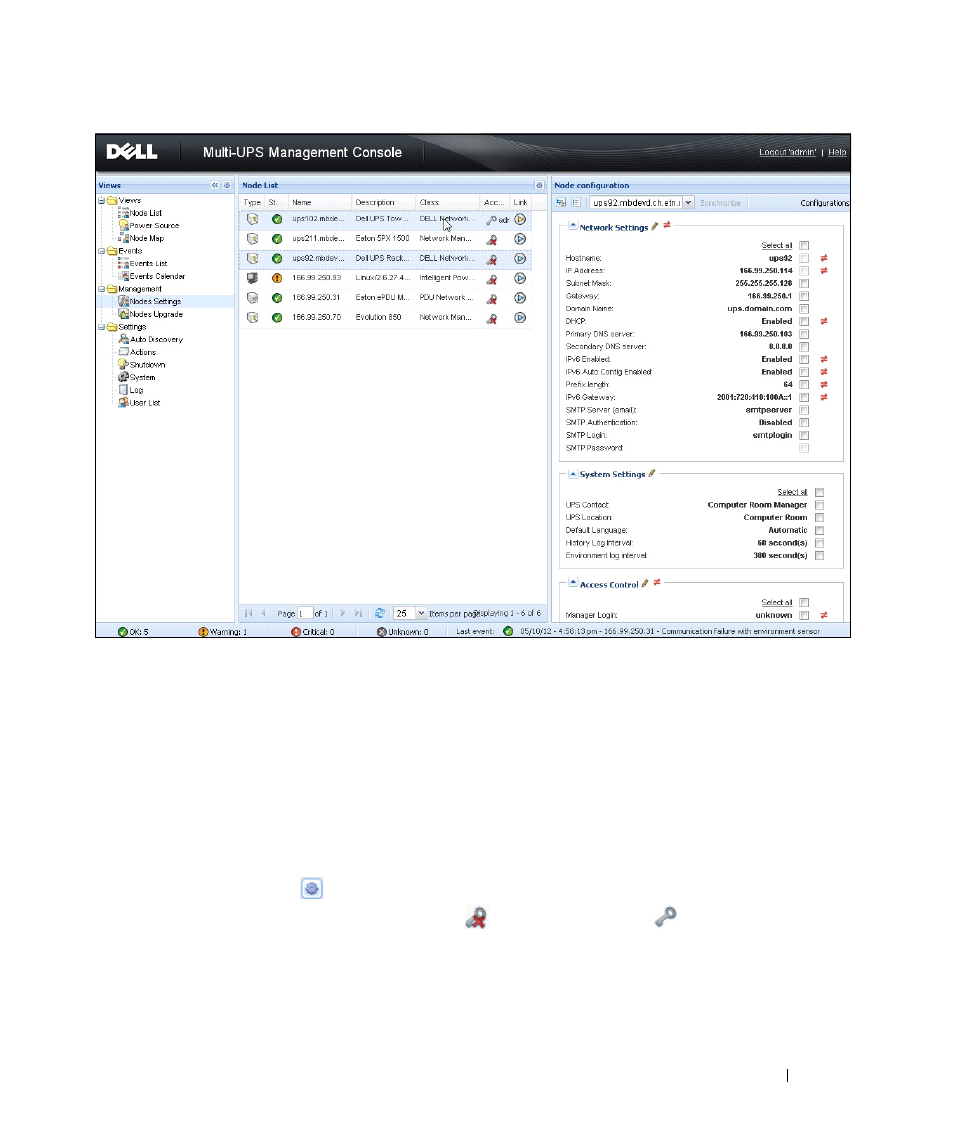Open the Node Map view
The image size is (954, 1145).
pyautogui.click(x=147, y=238)
